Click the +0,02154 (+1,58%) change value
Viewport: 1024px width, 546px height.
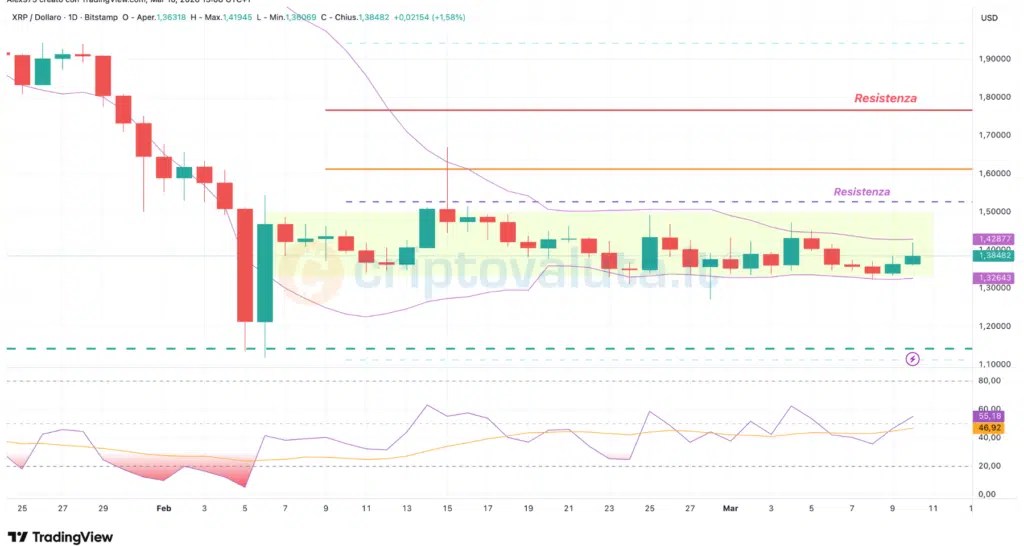pos(429,18)
